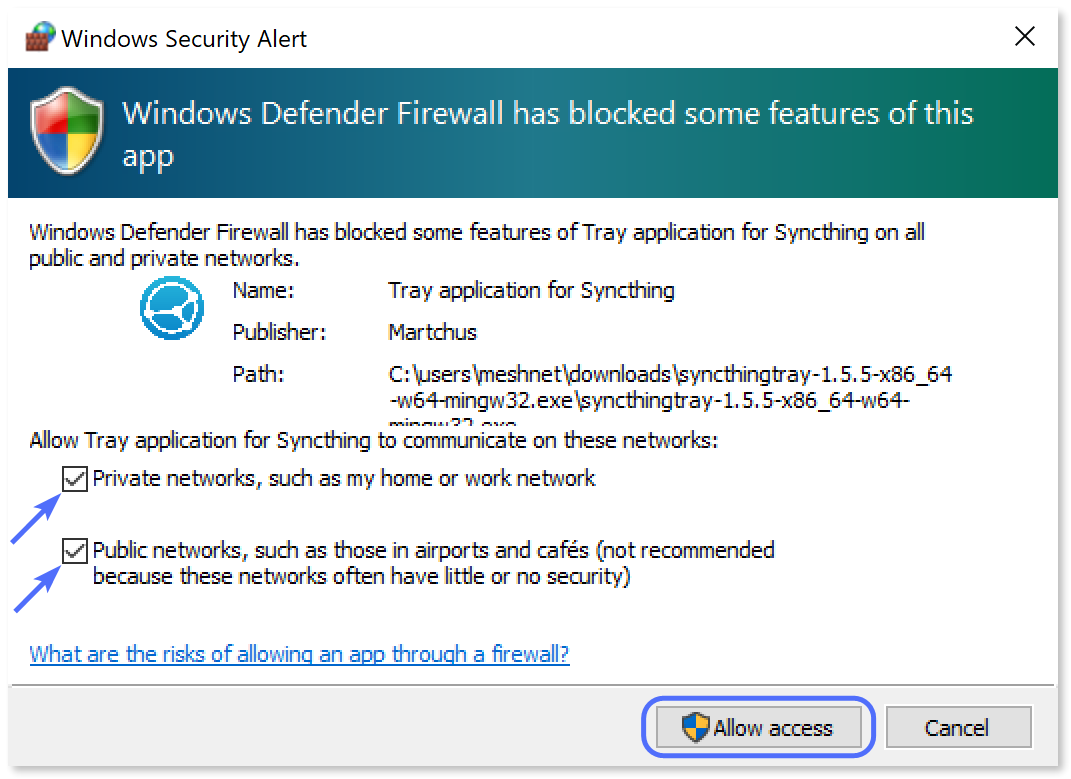Select the Publisher name Martchus
Screen dimensions: 1071x779
pyautogui.click(x=423, y=332)
